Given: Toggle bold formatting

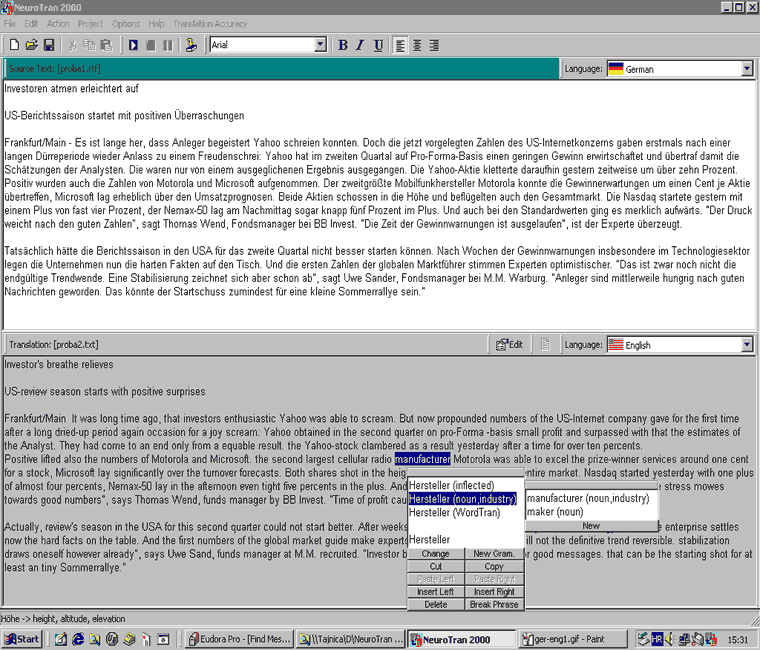Looking at the screenshot, I should [x=343, y=45].
